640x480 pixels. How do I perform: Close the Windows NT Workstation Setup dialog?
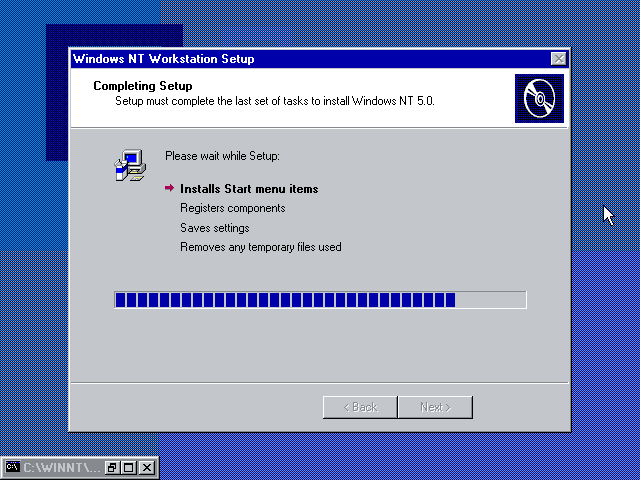tap(558, 59)
